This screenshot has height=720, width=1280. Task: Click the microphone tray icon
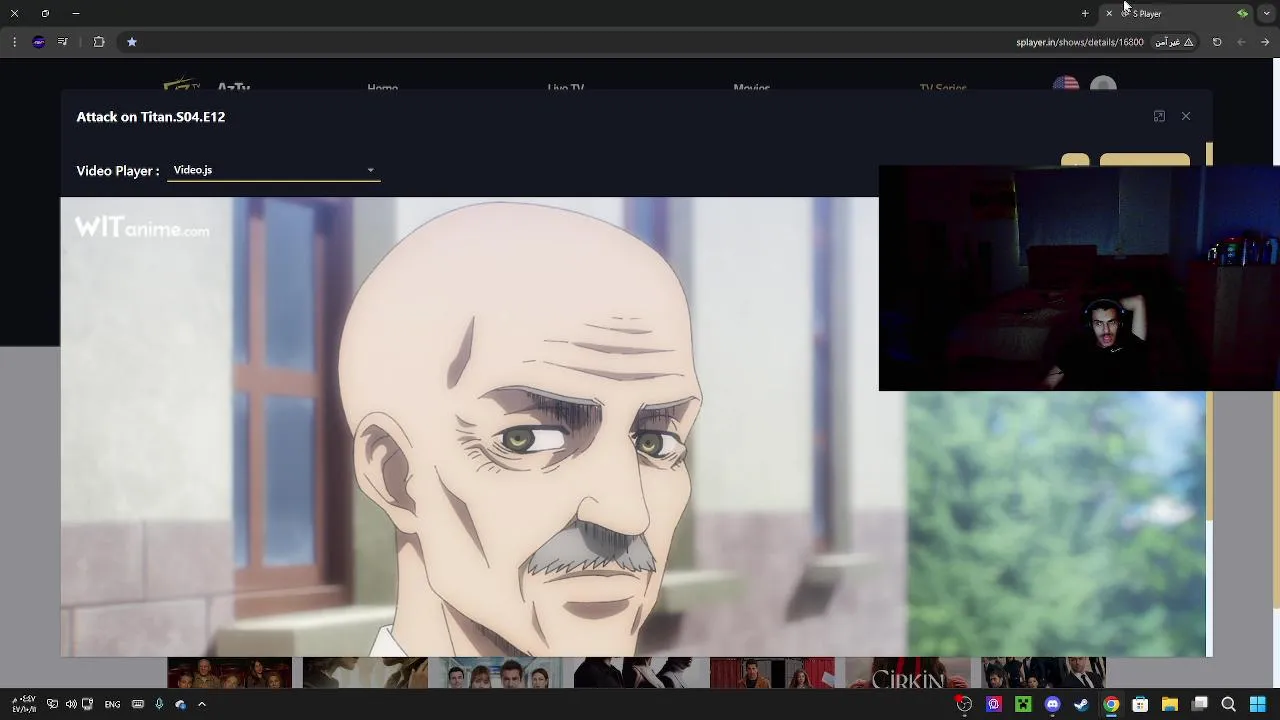(x=159, y=704)
